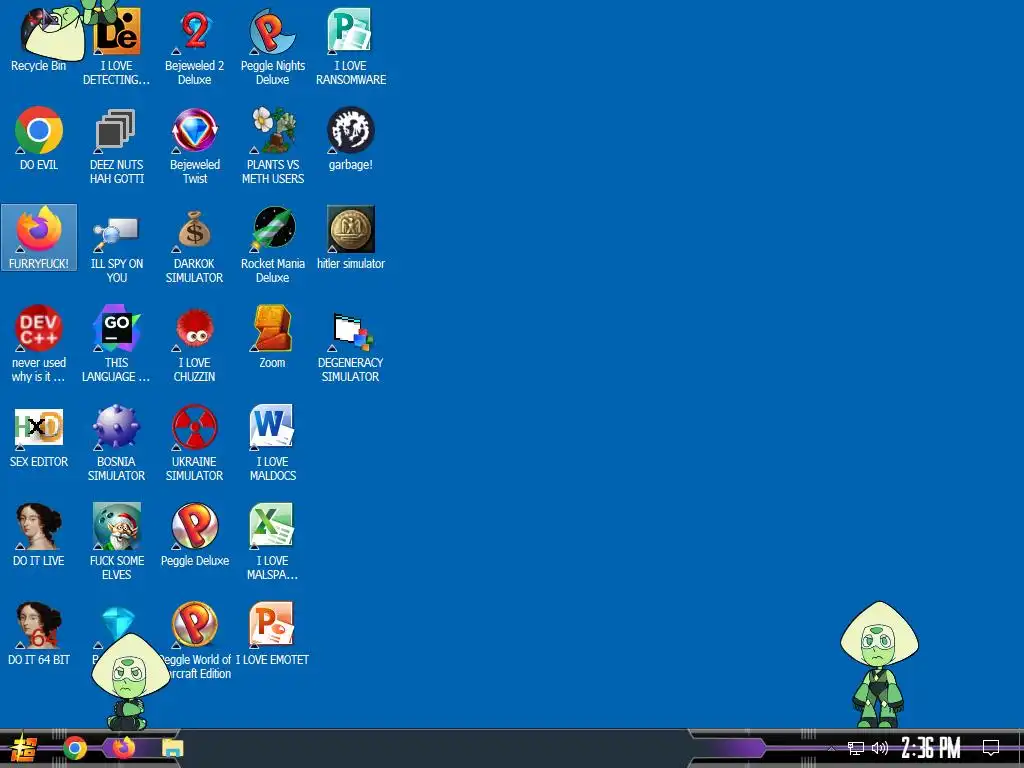Switch to Firefox on the taskbar
The height and width of the screenshot is (768, 1024).
123,748
